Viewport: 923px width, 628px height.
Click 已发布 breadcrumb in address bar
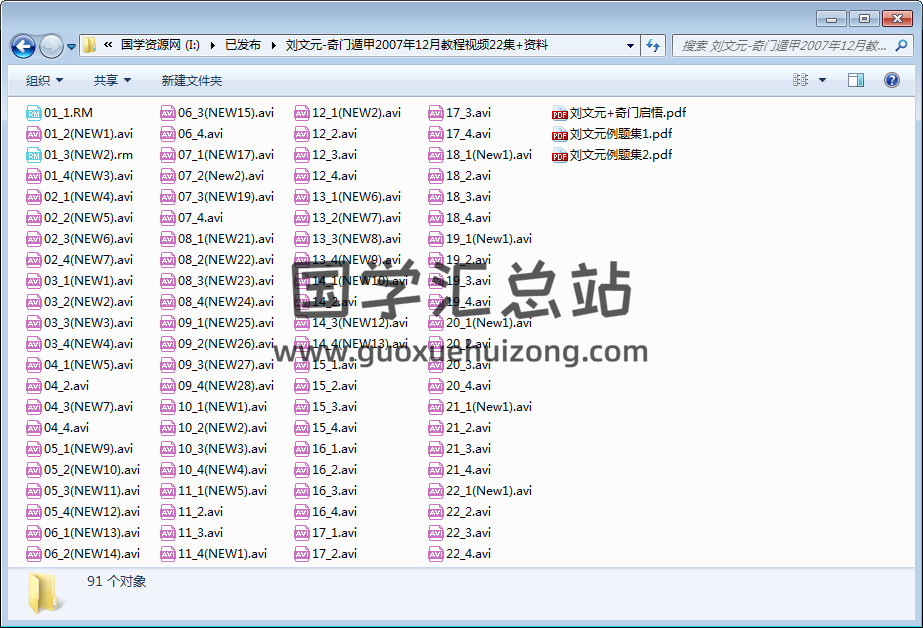point(243,45)
